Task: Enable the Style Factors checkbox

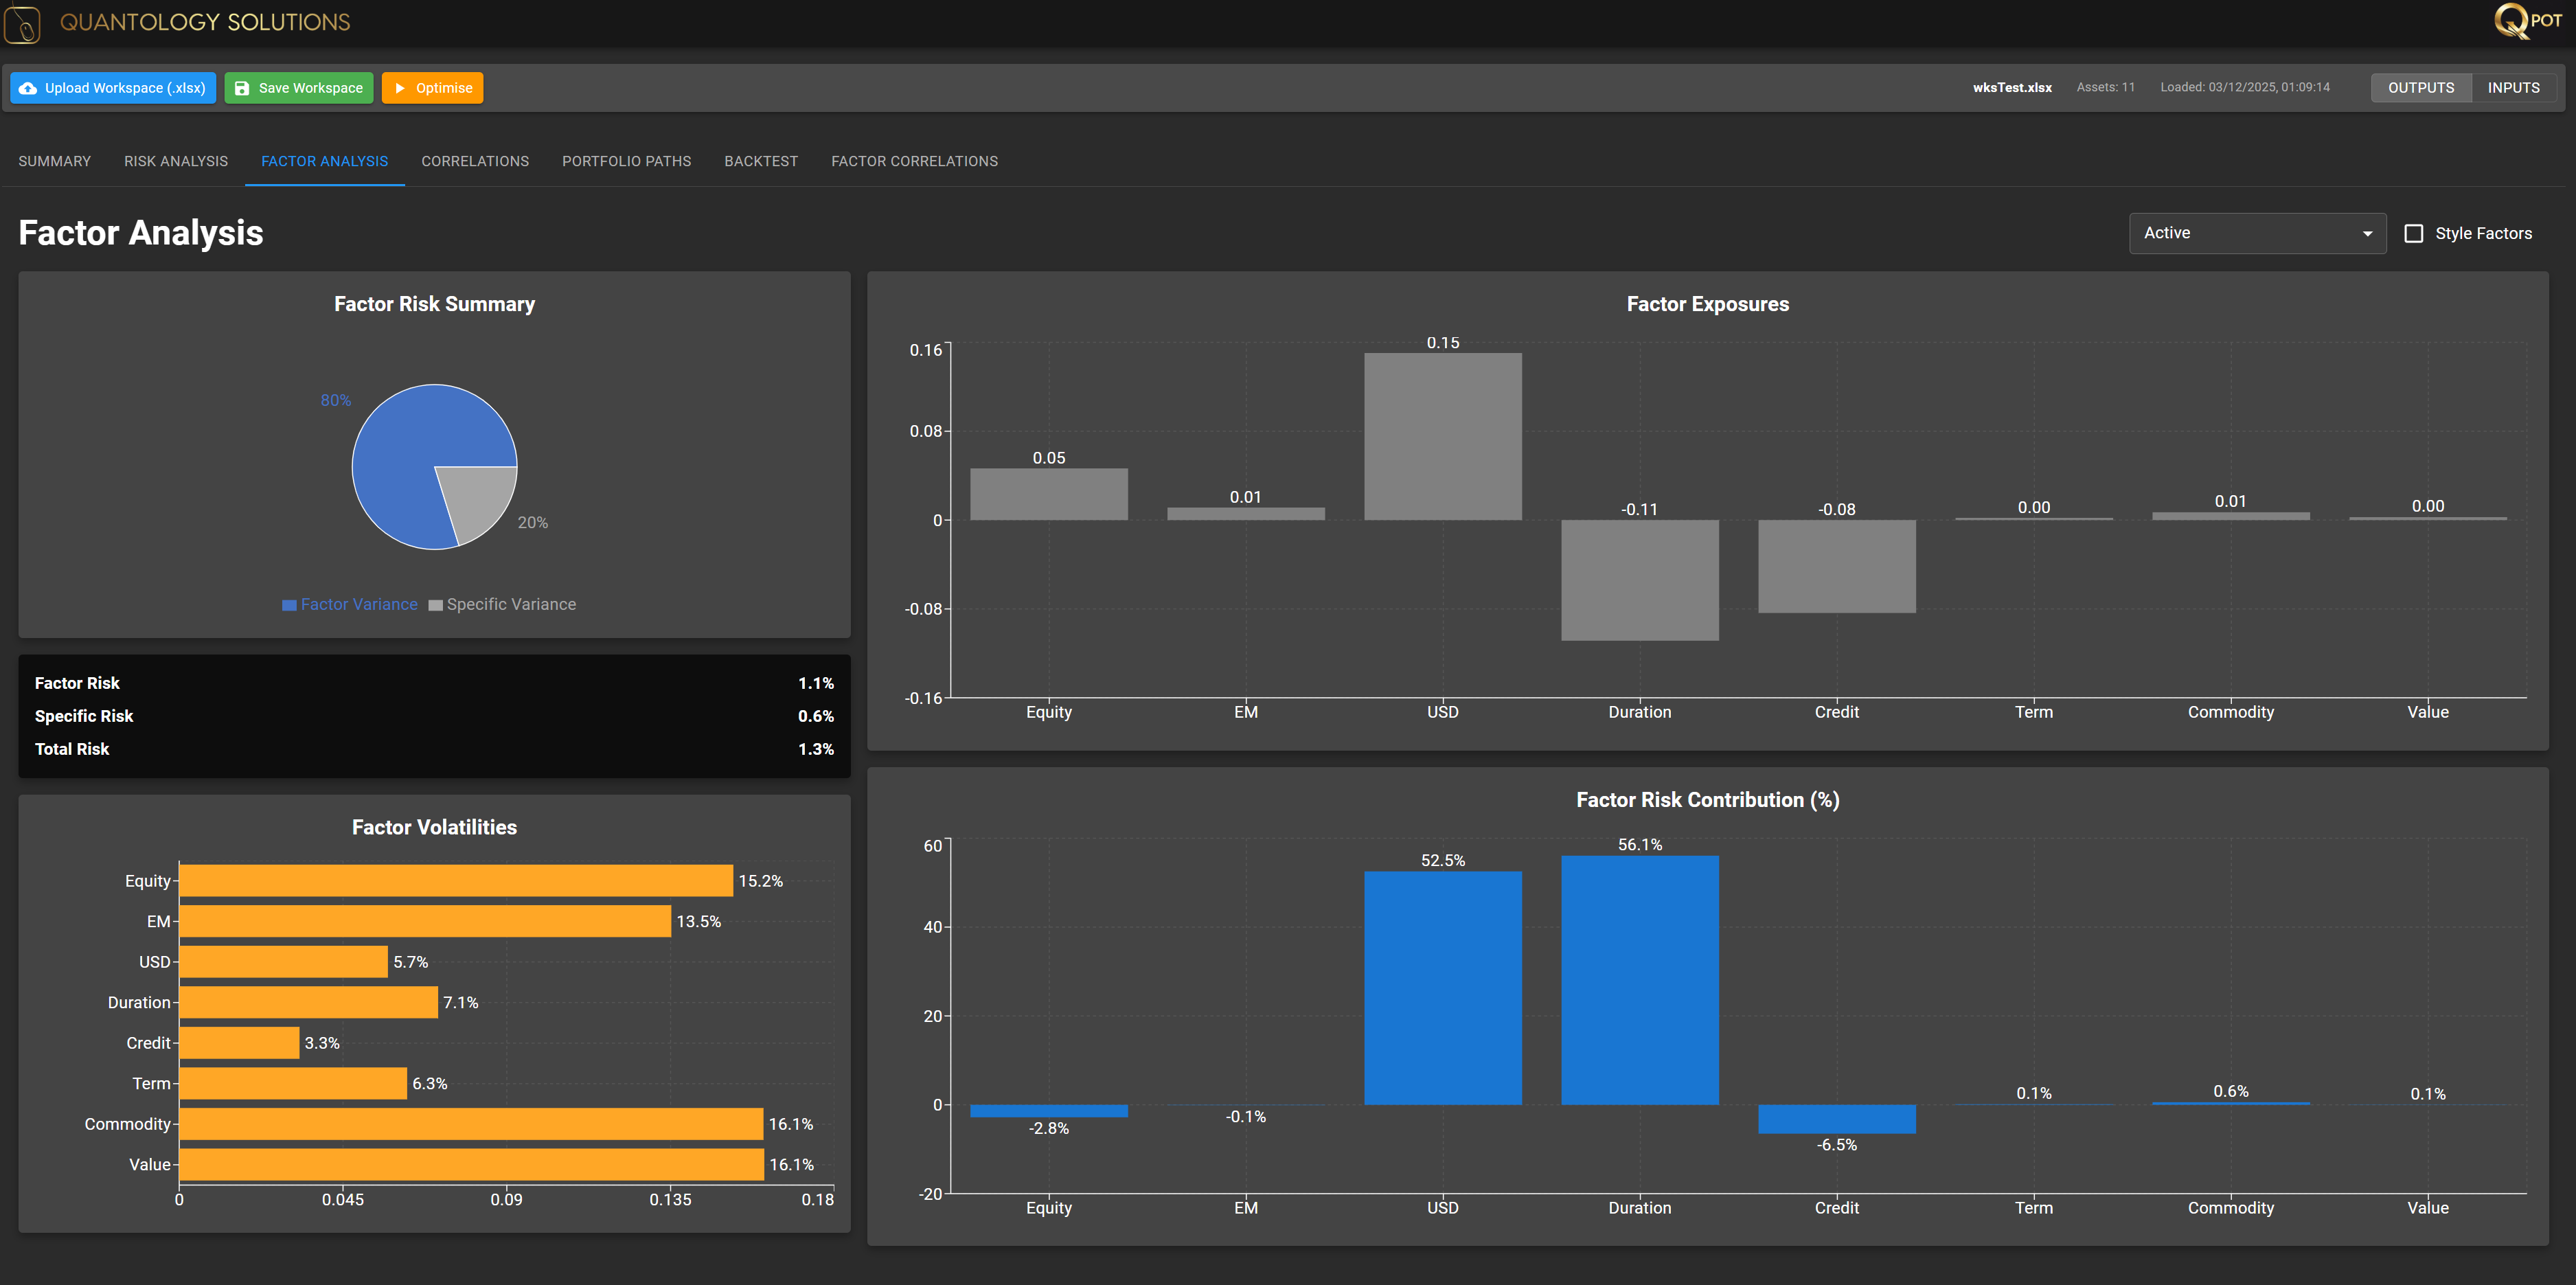Action: [x=2413, y=233]
